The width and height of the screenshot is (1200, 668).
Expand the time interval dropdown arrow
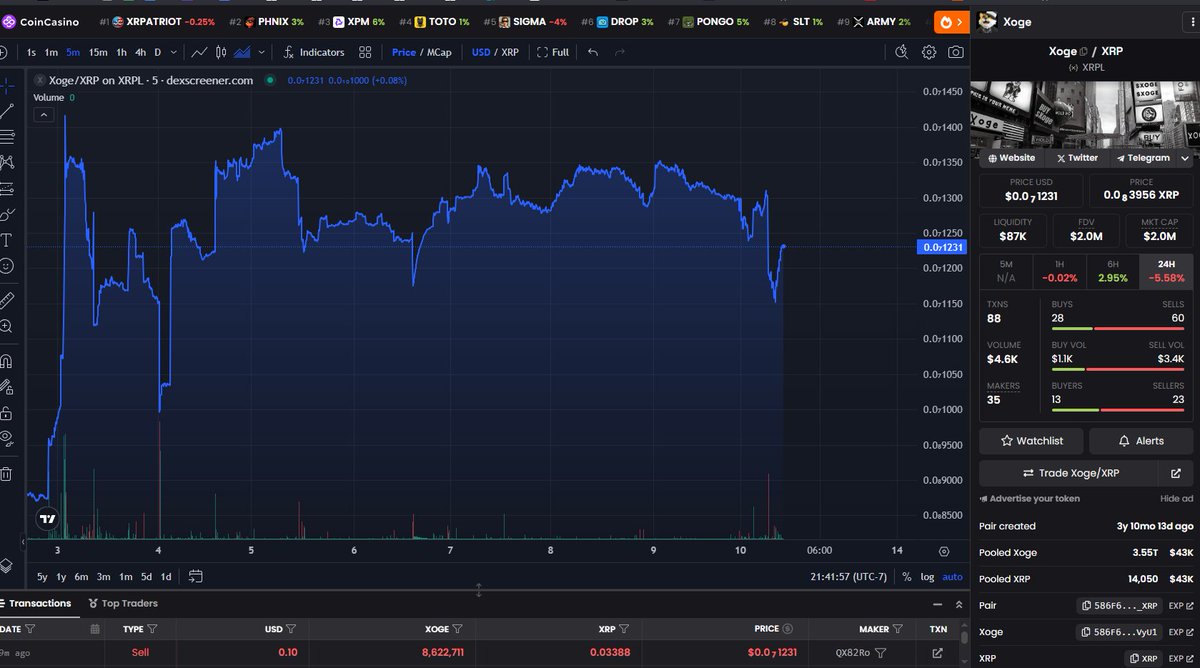tap(174, 52)
